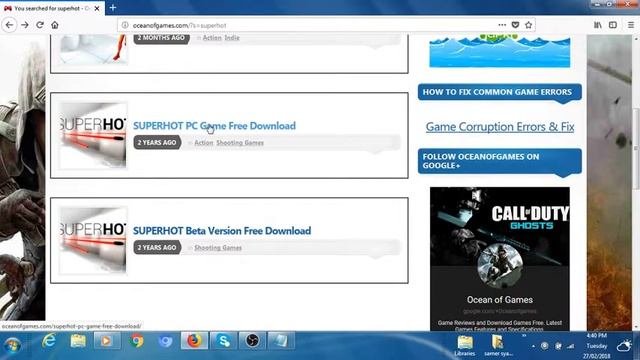640x360 pixels.
Task: Click the '2 MONTHS AGO' date badge
Action: point(161,38)
